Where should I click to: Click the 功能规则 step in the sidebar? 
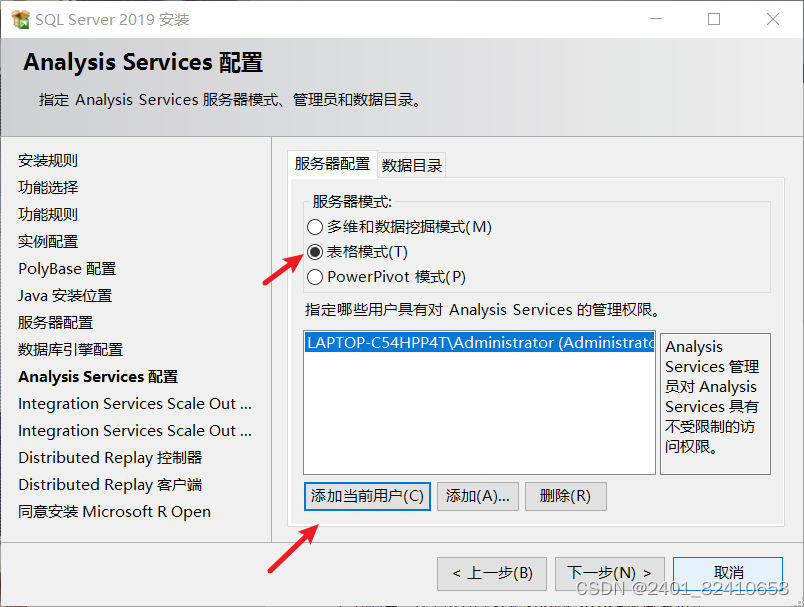(x=48, y=214)
